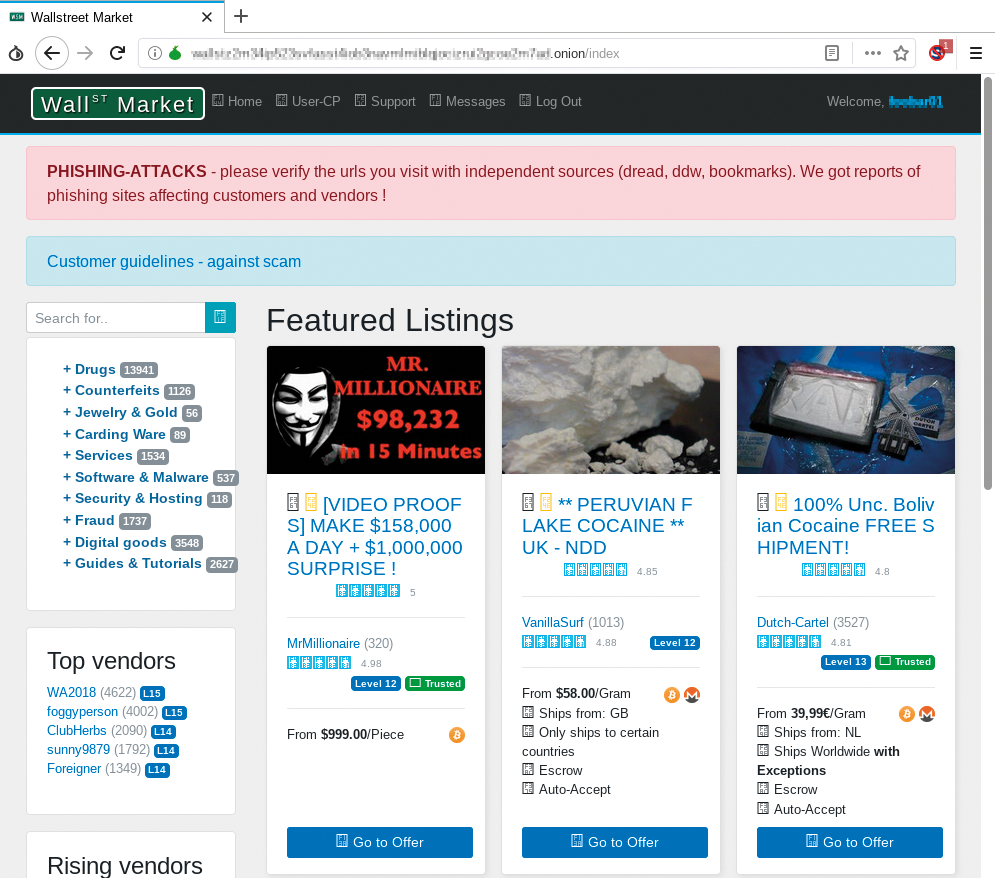Screen dimensions: 995x878
Task: Click Bitcoin icon on Peruvian cocaine listing
Action: pos(672,695)
